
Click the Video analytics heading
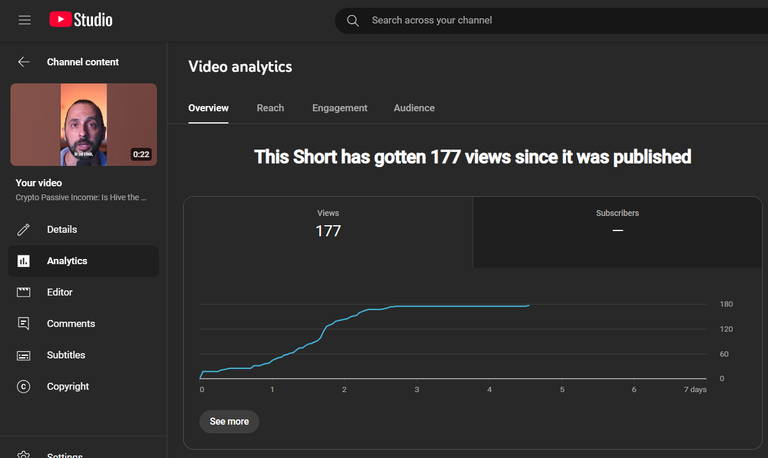[240, 67]
